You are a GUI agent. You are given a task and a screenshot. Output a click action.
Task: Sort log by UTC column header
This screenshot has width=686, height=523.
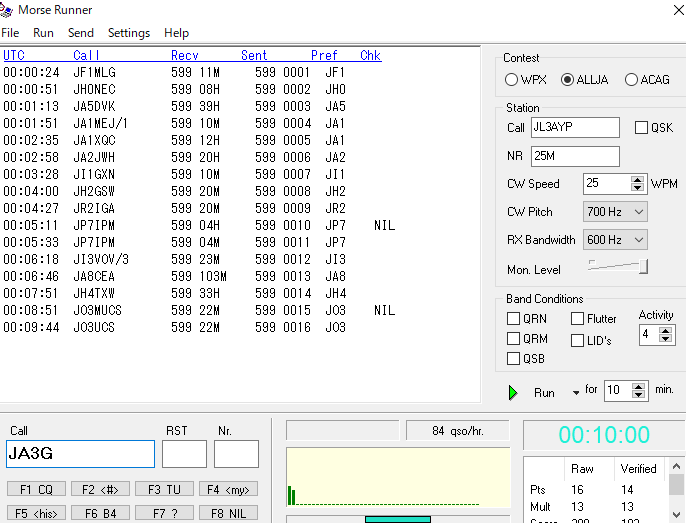14,56
